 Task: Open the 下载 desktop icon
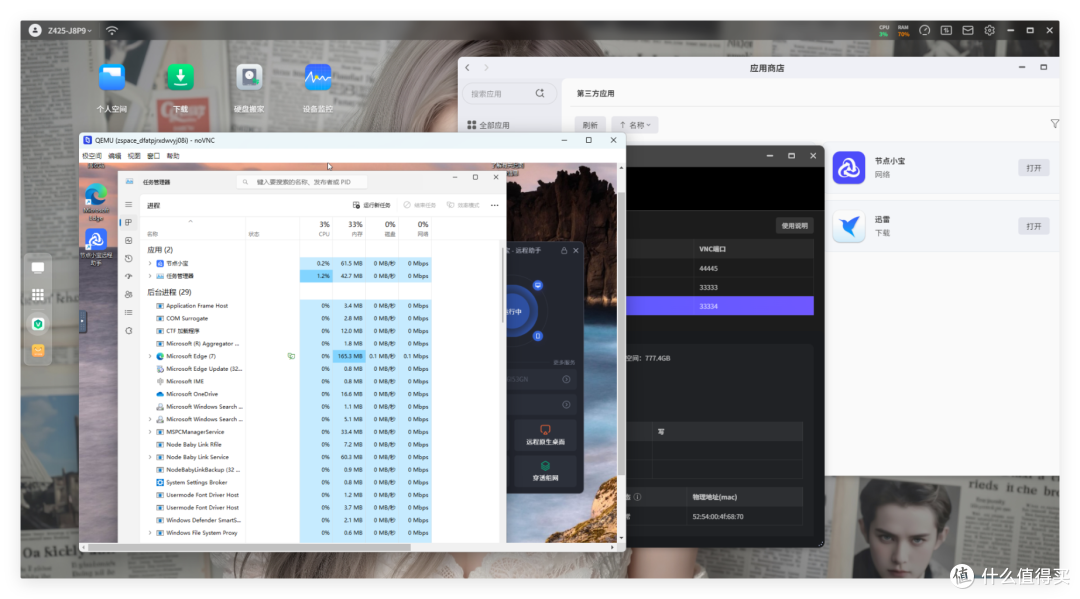(x=180, y=78)
